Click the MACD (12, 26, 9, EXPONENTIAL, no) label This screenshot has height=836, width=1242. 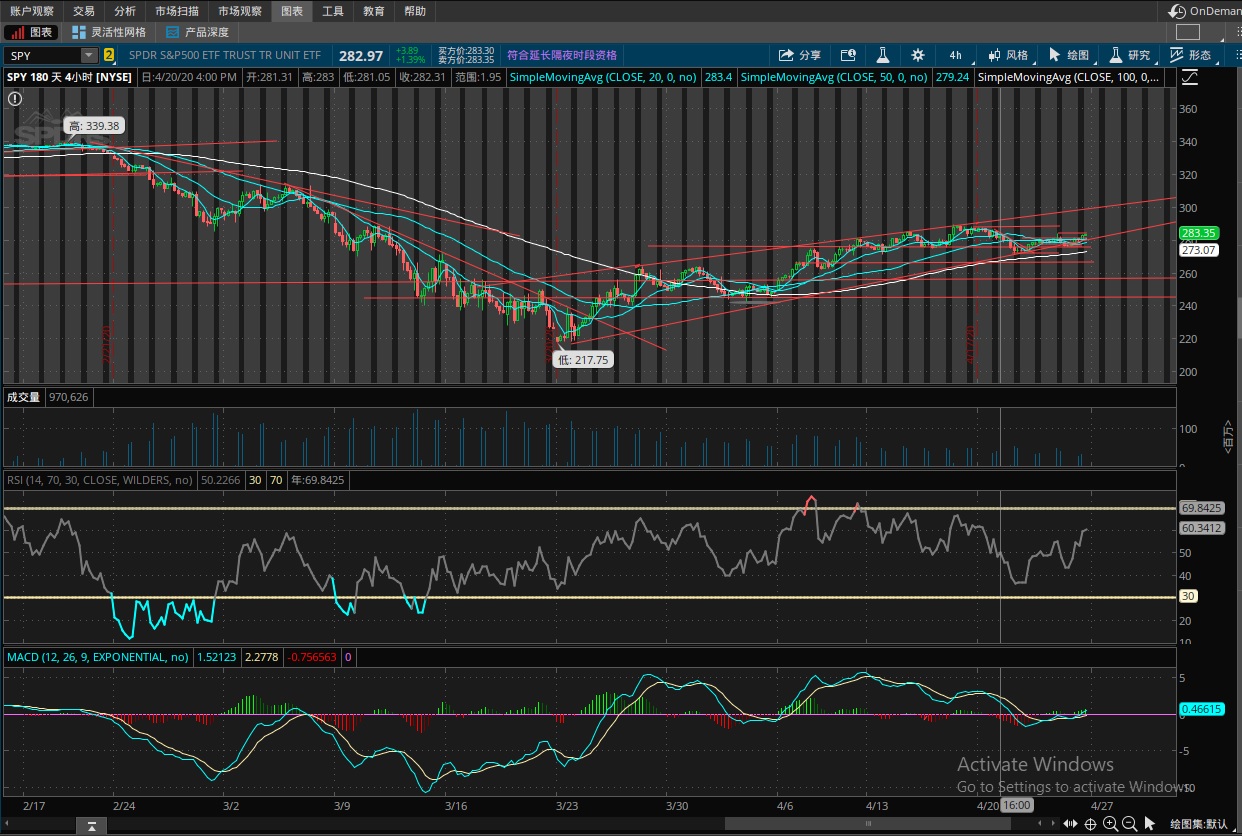pos(98,657)
